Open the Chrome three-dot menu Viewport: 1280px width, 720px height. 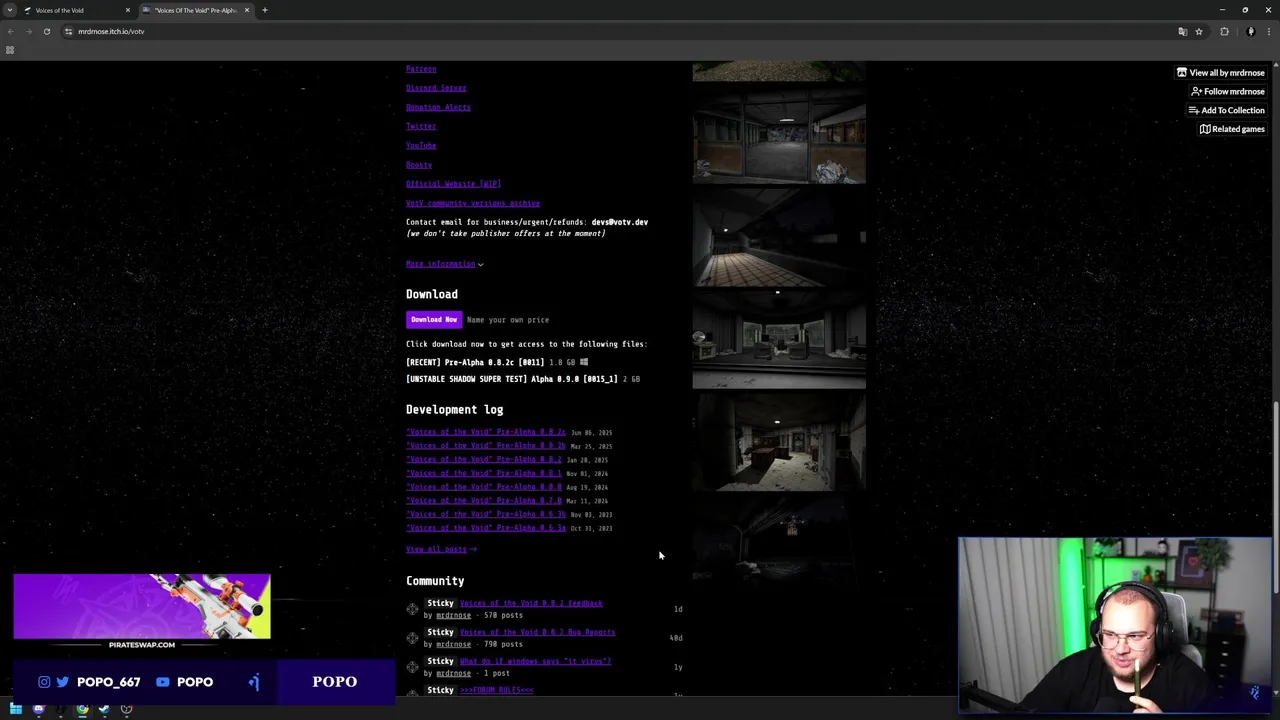1268,31
